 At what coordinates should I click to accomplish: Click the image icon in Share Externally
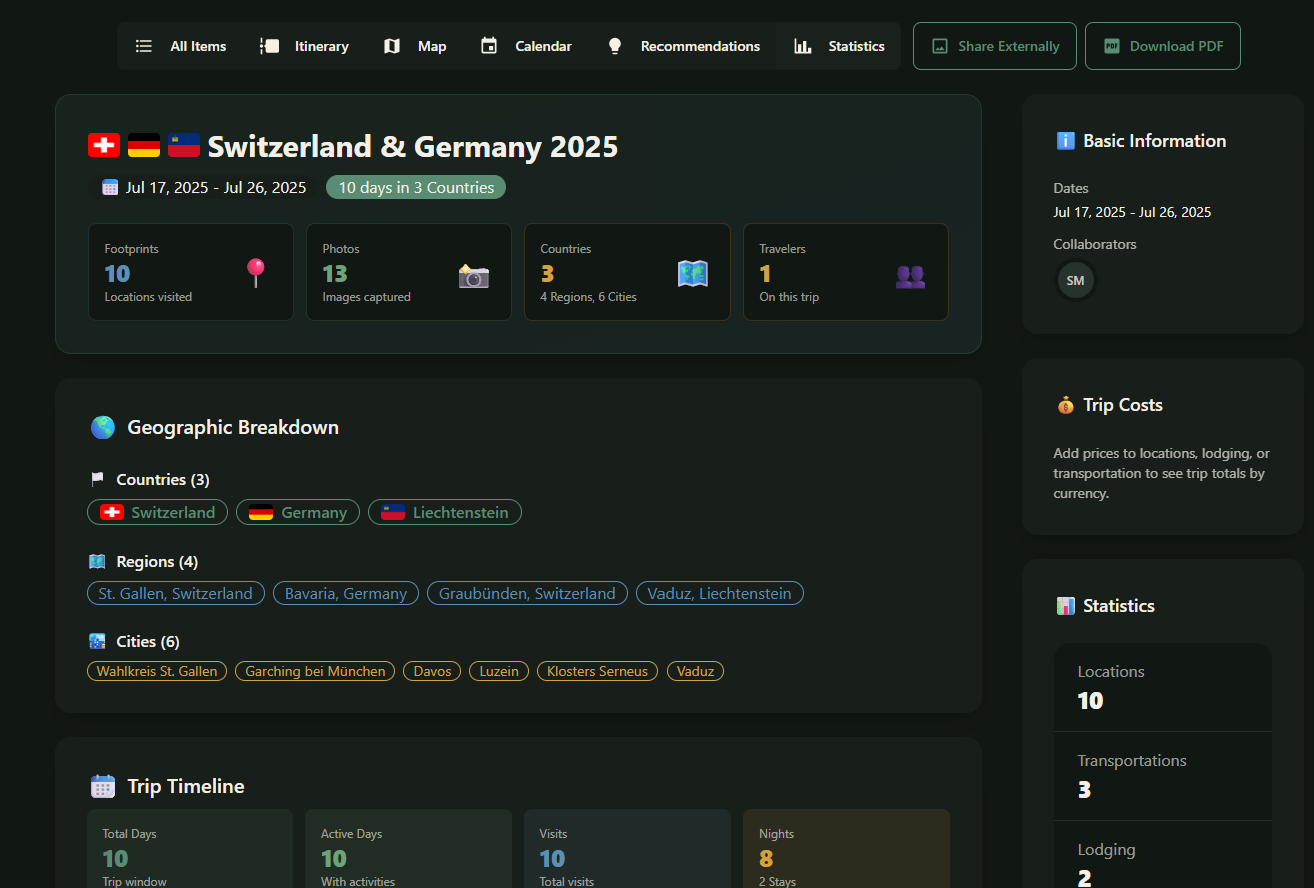(940, 46)
